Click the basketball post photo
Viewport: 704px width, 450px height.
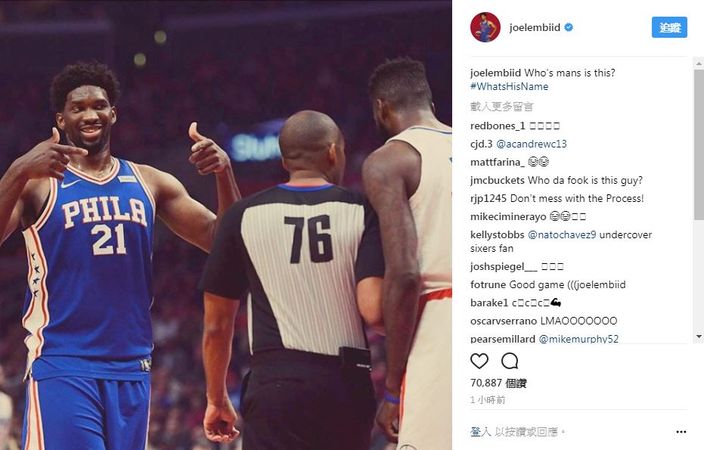[226, 225]
